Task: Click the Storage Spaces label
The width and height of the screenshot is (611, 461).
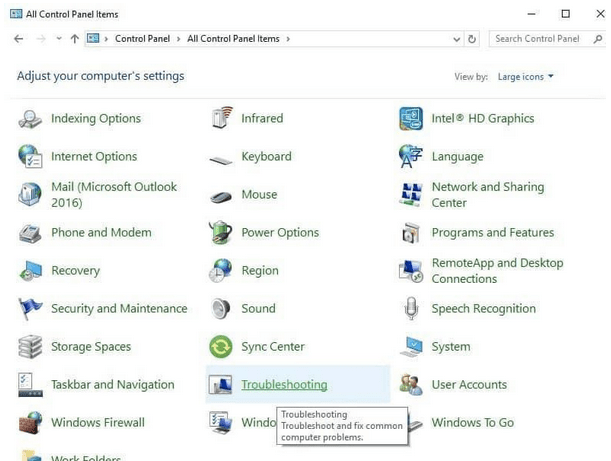Action: click(91, 346)
